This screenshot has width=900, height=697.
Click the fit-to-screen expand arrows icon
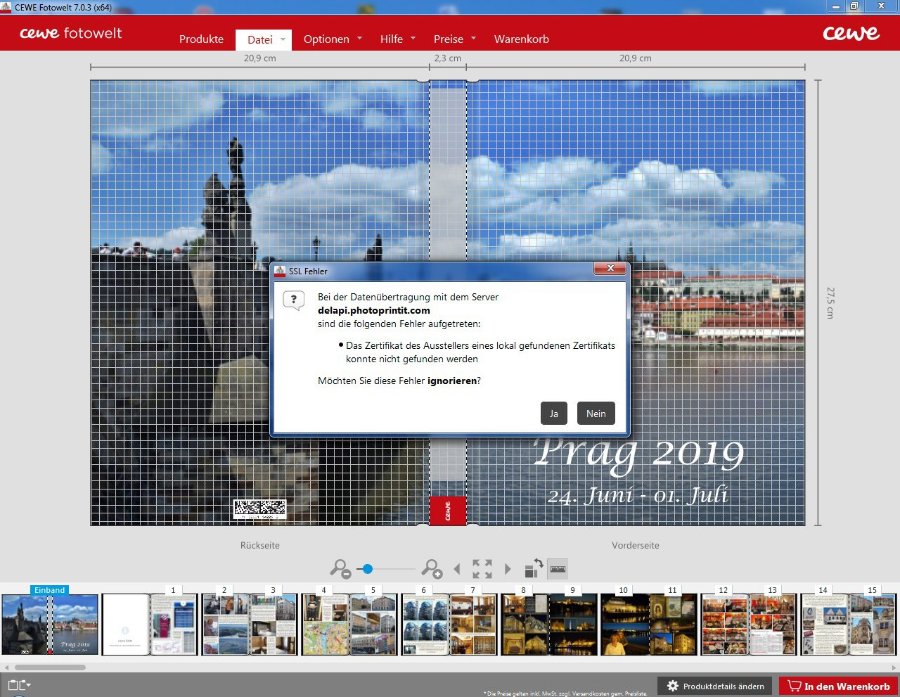click(x=482, y=568)
